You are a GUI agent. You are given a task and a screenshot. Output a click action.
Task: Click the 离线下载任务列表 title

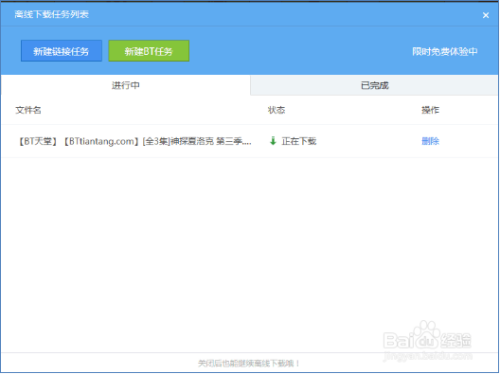coord(52,14)
